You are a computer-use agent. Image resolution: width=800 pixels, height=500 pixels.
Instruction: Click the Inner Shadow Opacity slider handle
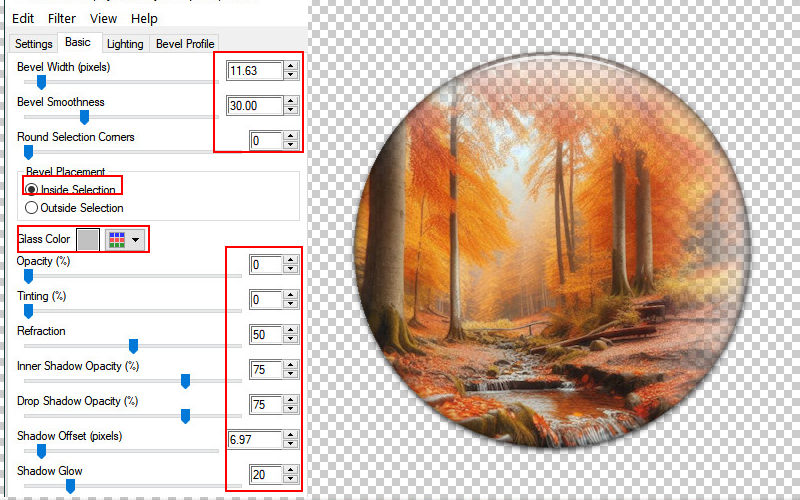pyautogui.click(x=186, y=381)
